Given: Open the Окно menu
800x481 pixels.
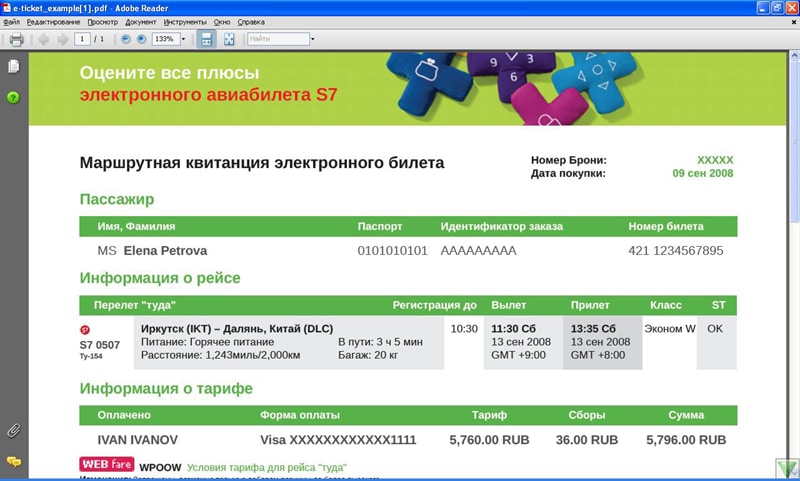Looking at the screenshot, I should (222, 22).
